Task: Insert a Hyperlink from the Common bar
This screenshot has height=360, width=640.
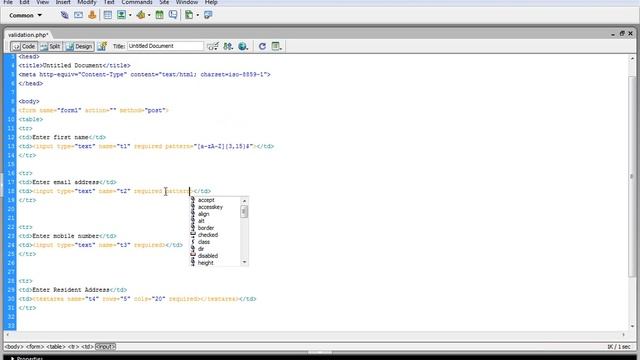Action: (64, 15)
